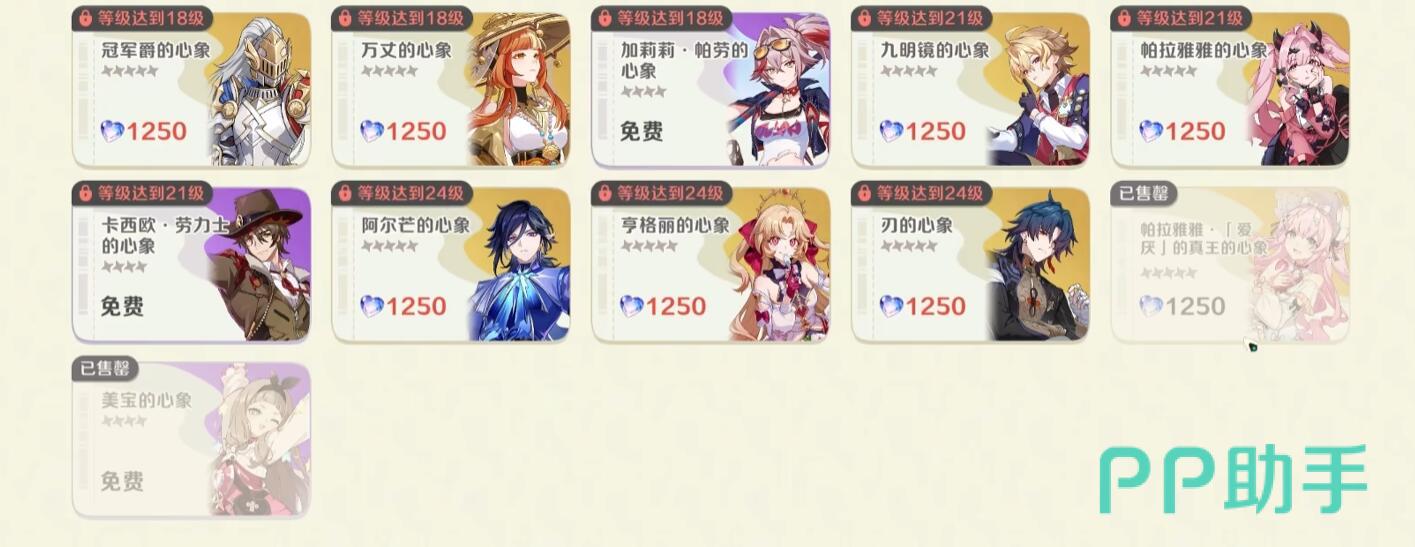This screenshot has height=547, width=1415.
Task: Click the heart gem icon on 阿尔芒 card
Action: pos(372,306)
